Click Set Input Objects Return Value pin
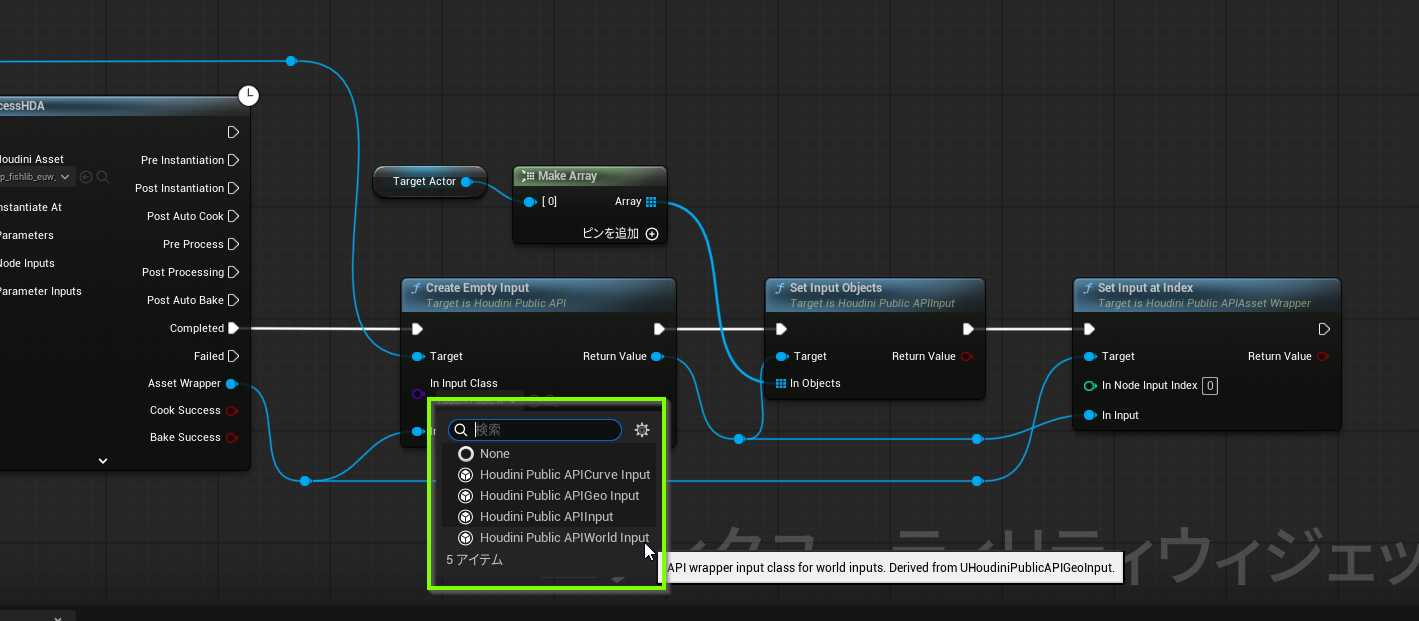Viewport: 1419px width, 621px height. pyautogui.click(x=966, y=357)
